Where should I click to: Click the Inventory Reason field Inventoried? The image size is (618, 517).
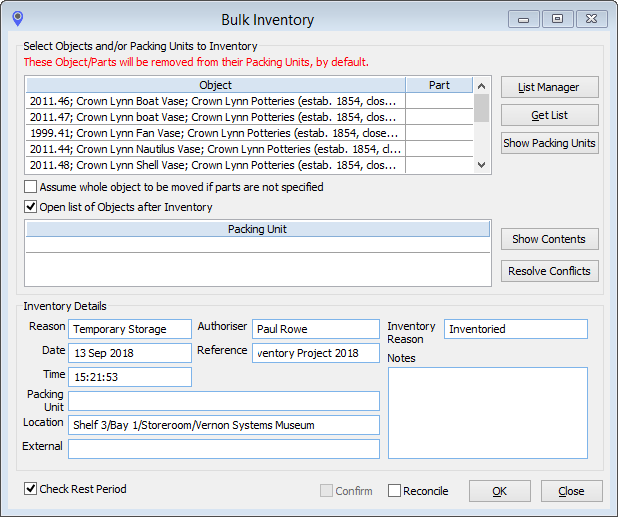pos(516,329)
